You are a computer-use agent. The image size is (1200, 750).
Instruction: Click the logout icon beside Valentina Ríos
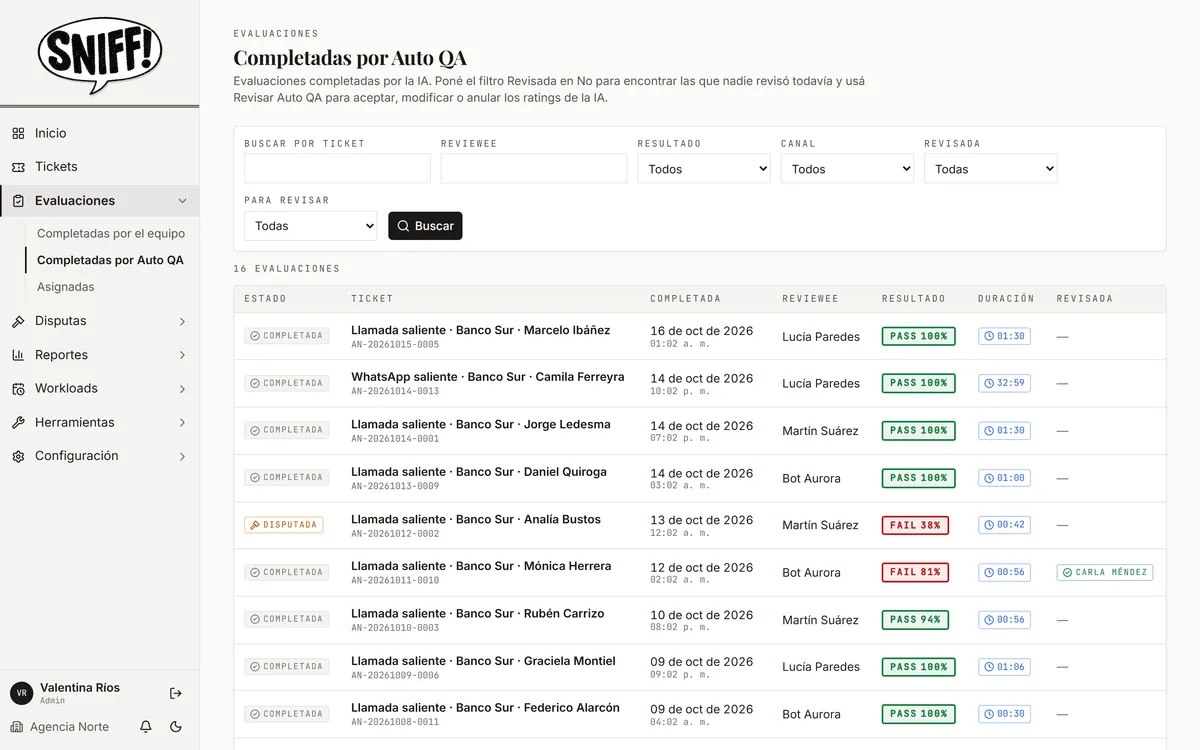coord(176,693)
